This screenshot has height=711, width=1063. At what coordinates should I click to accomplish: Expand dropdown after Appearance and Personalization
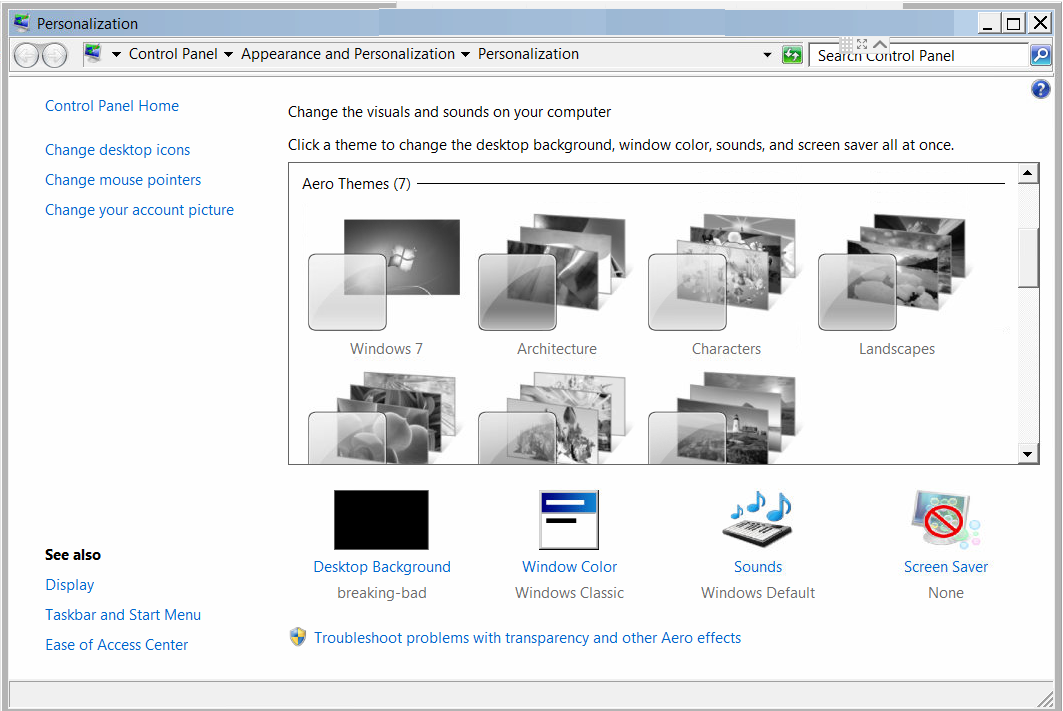coord(465,55)
